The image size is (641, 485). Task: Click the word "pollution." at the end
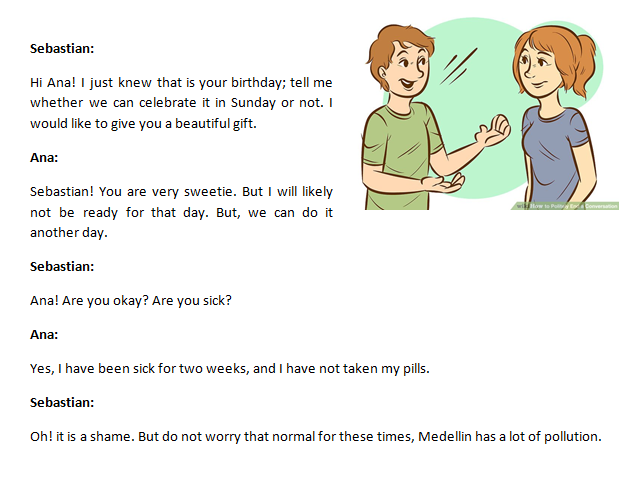point(569,436)
